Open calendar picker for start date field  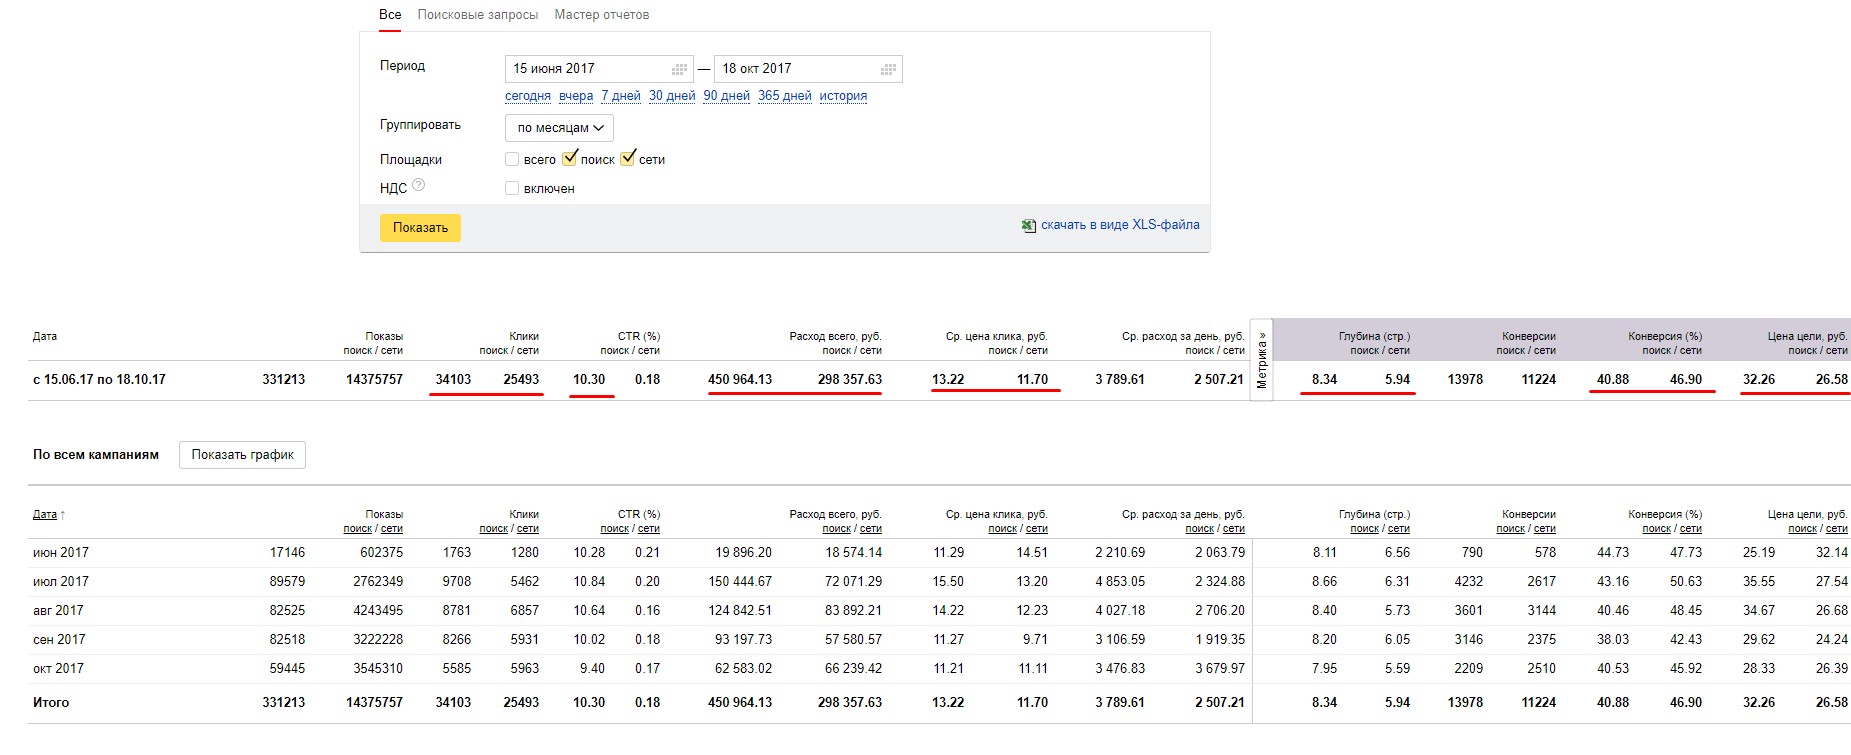(679, 69)
